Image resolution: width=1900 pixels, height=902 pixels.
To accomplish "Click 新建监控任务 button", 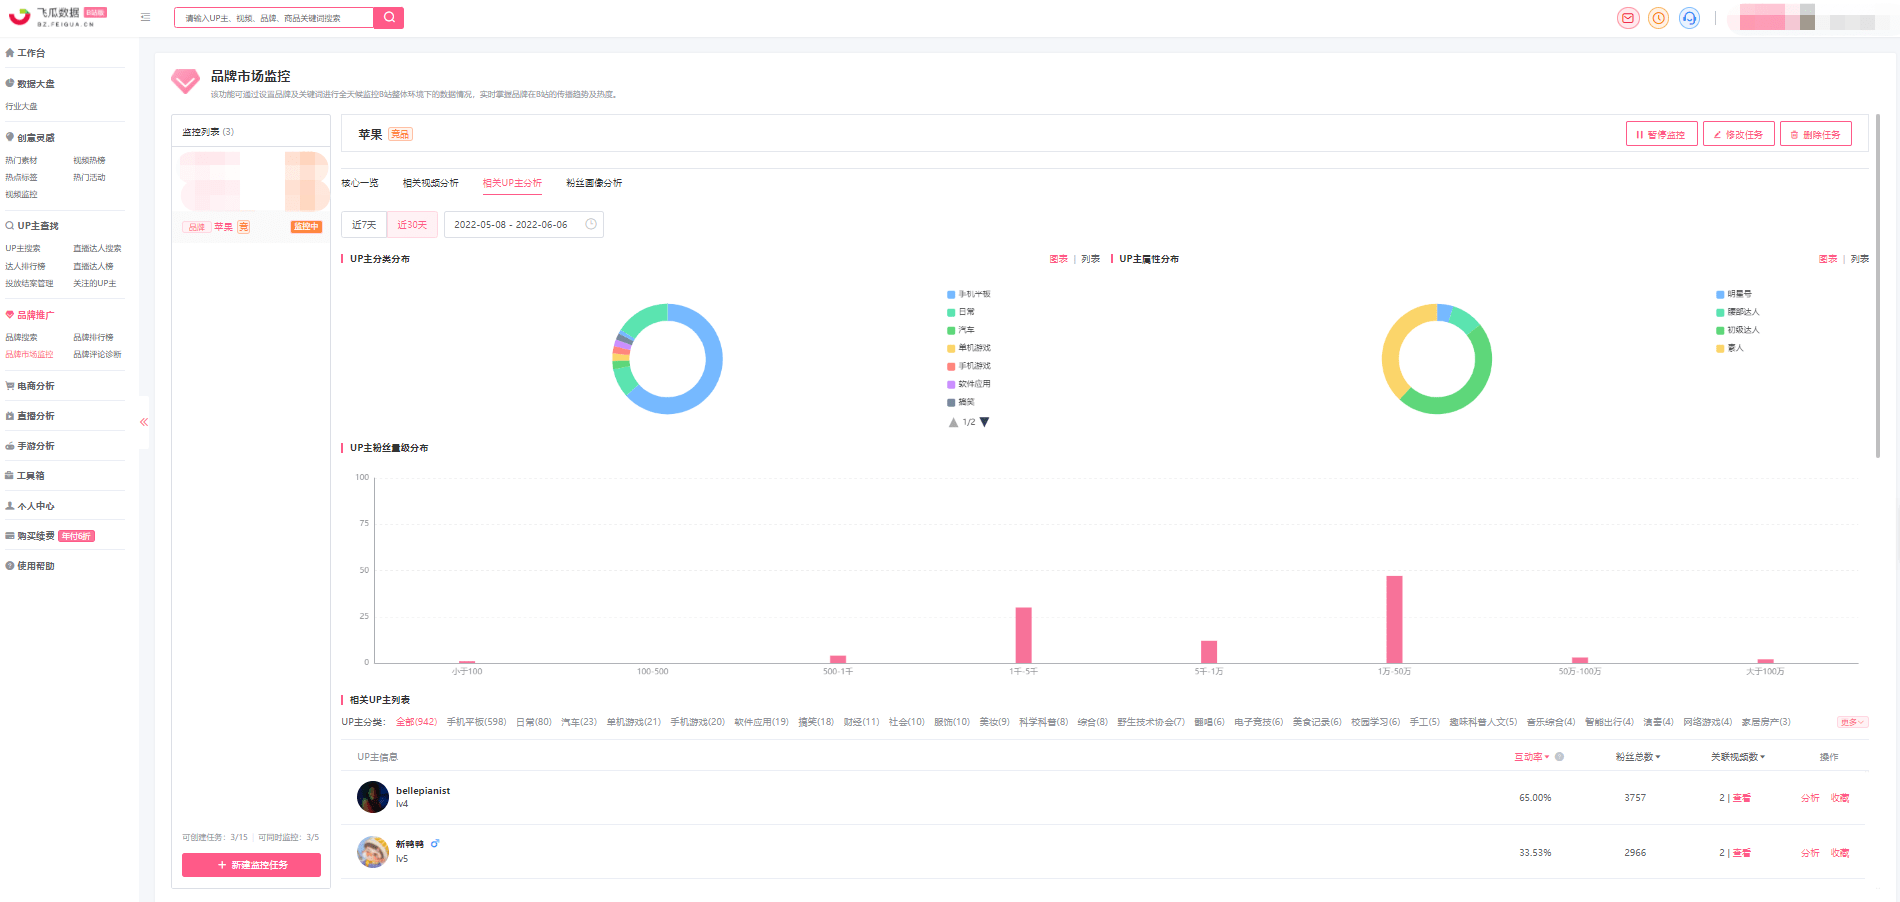I will coord(251,864).
